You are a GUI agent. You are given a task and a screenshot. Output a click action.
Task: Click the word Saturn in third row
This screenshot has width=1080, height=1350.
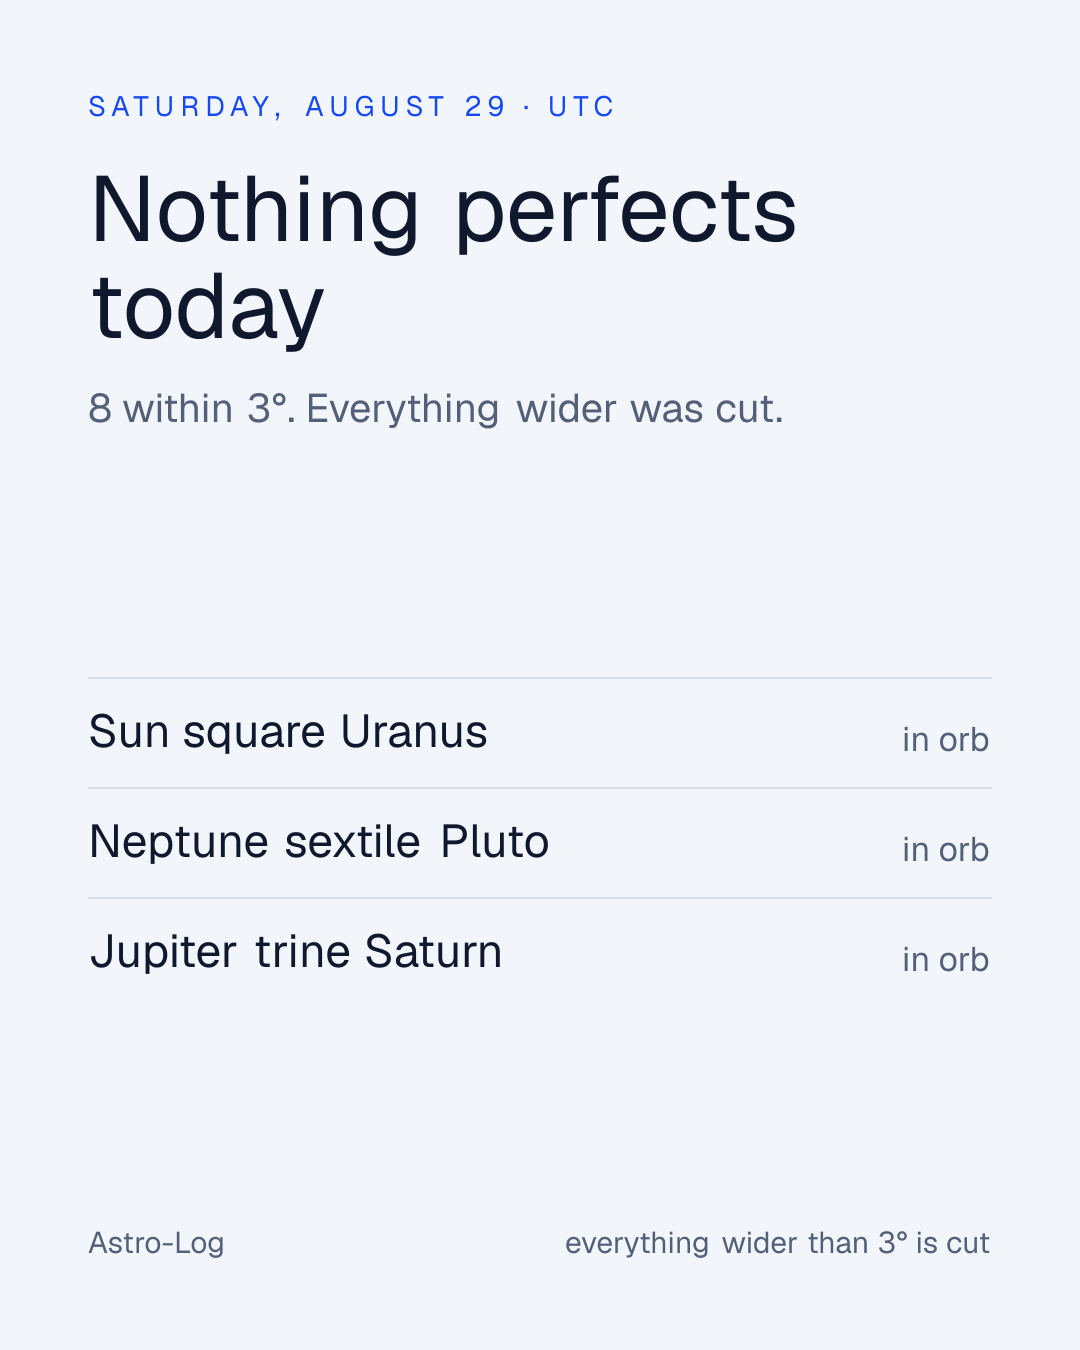coord(433,952)
